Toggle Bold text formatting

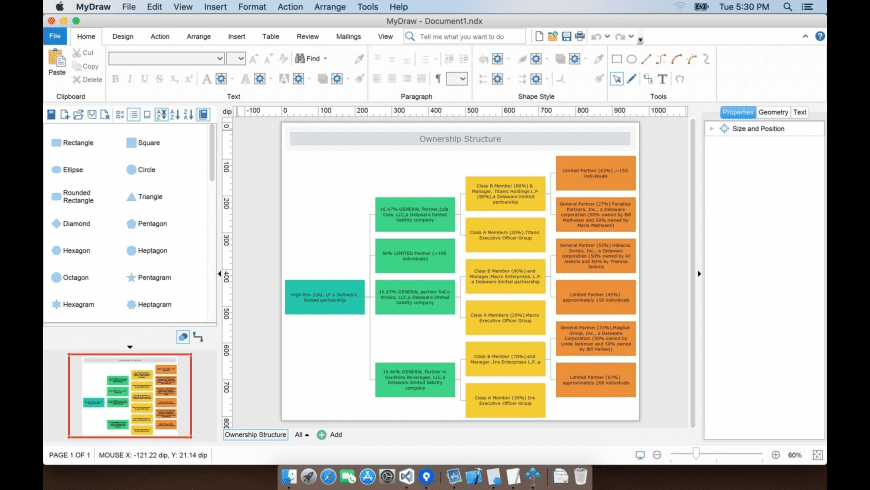115,79
